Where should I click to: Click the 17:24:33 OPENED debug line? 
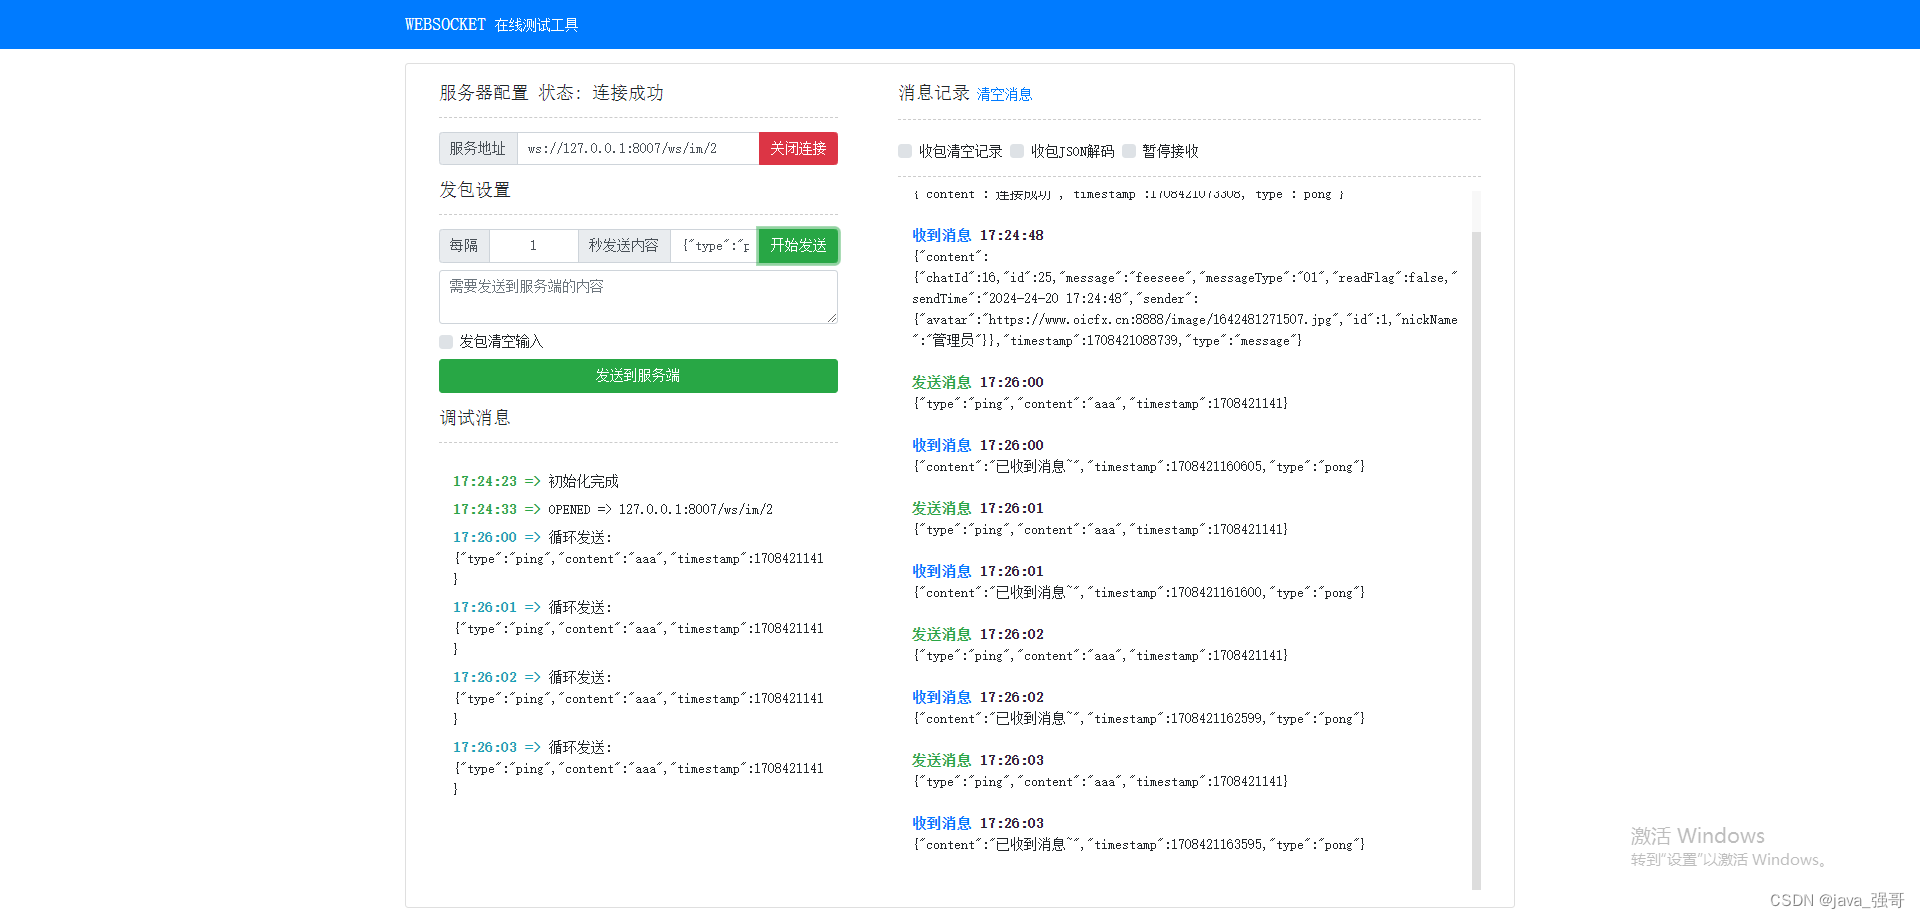click(613, 509)
